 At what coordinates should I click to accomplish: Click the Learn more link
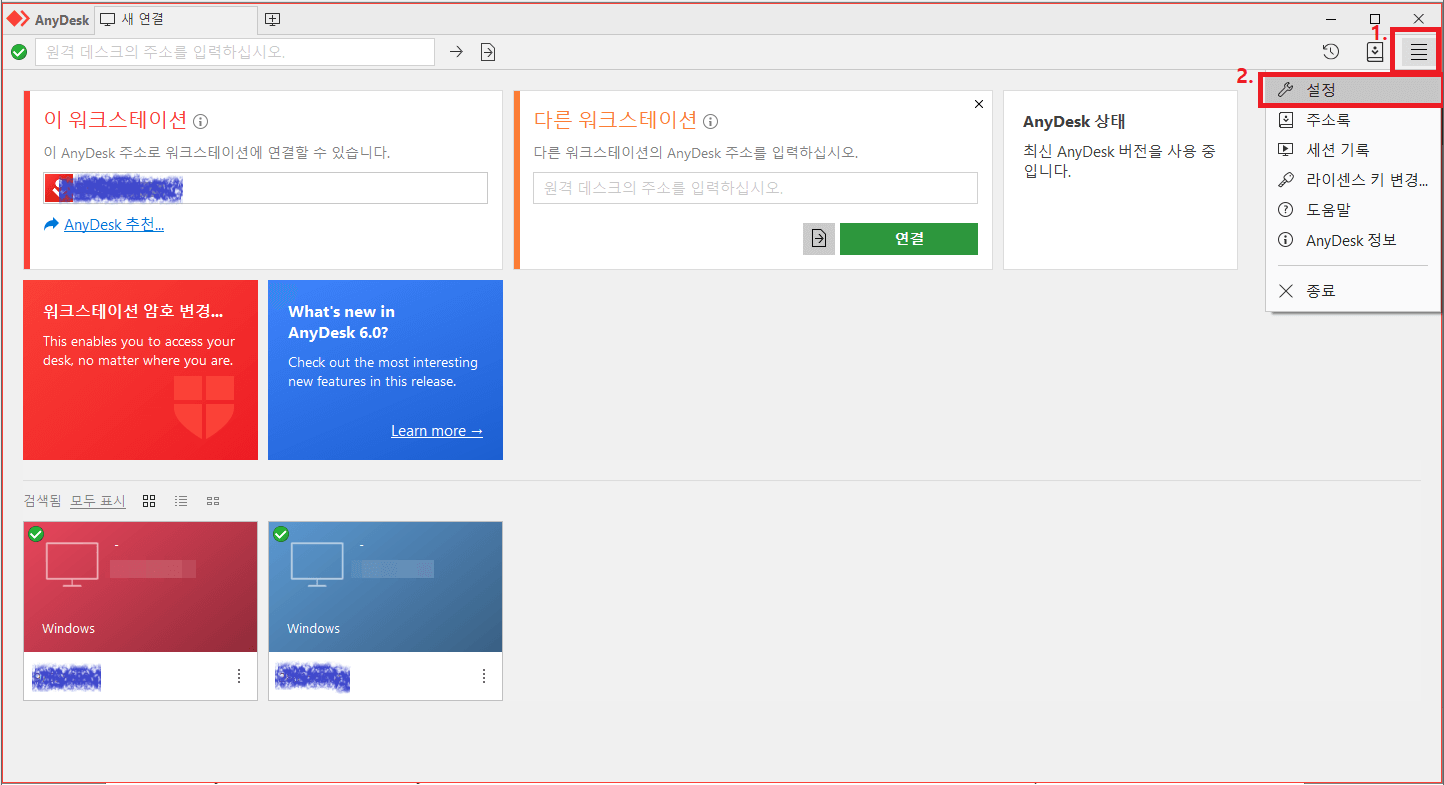pos(436,431)
